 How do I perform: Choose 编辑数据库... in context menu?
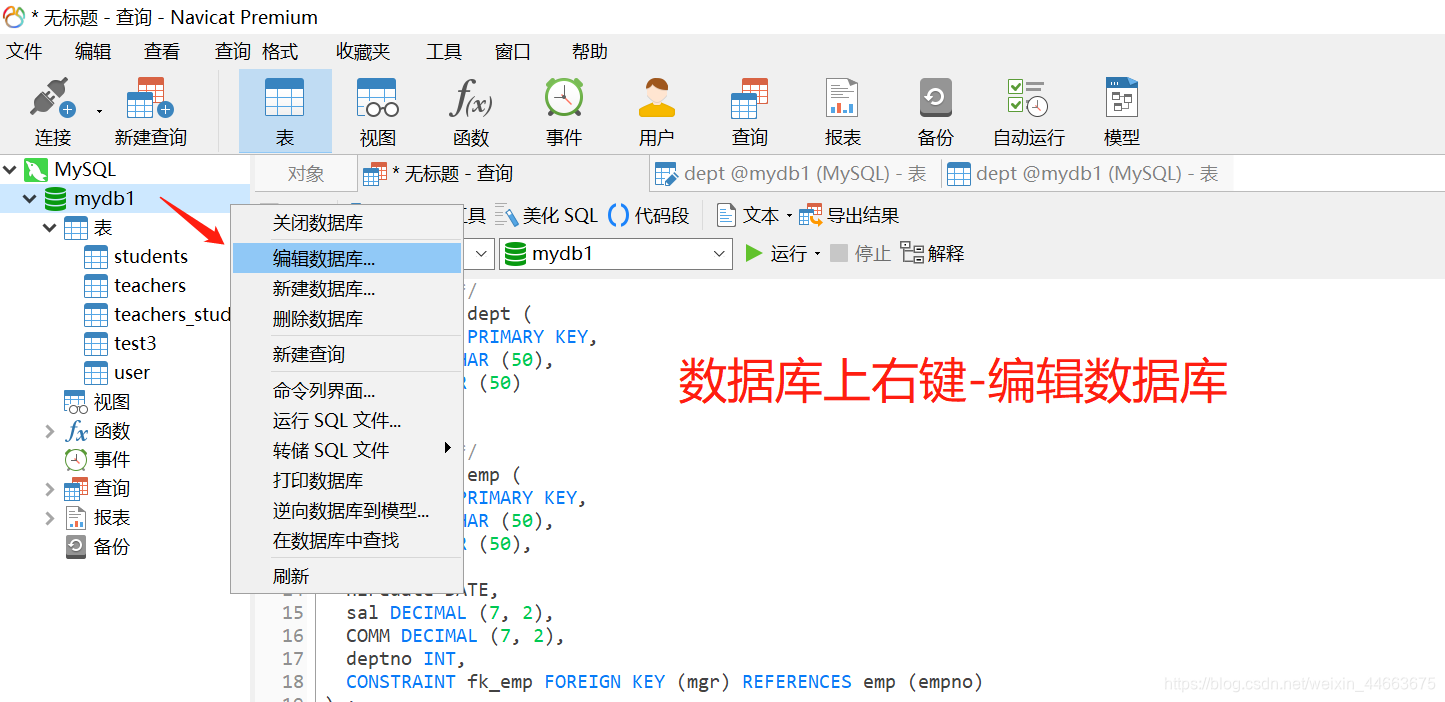coord(347,259)
